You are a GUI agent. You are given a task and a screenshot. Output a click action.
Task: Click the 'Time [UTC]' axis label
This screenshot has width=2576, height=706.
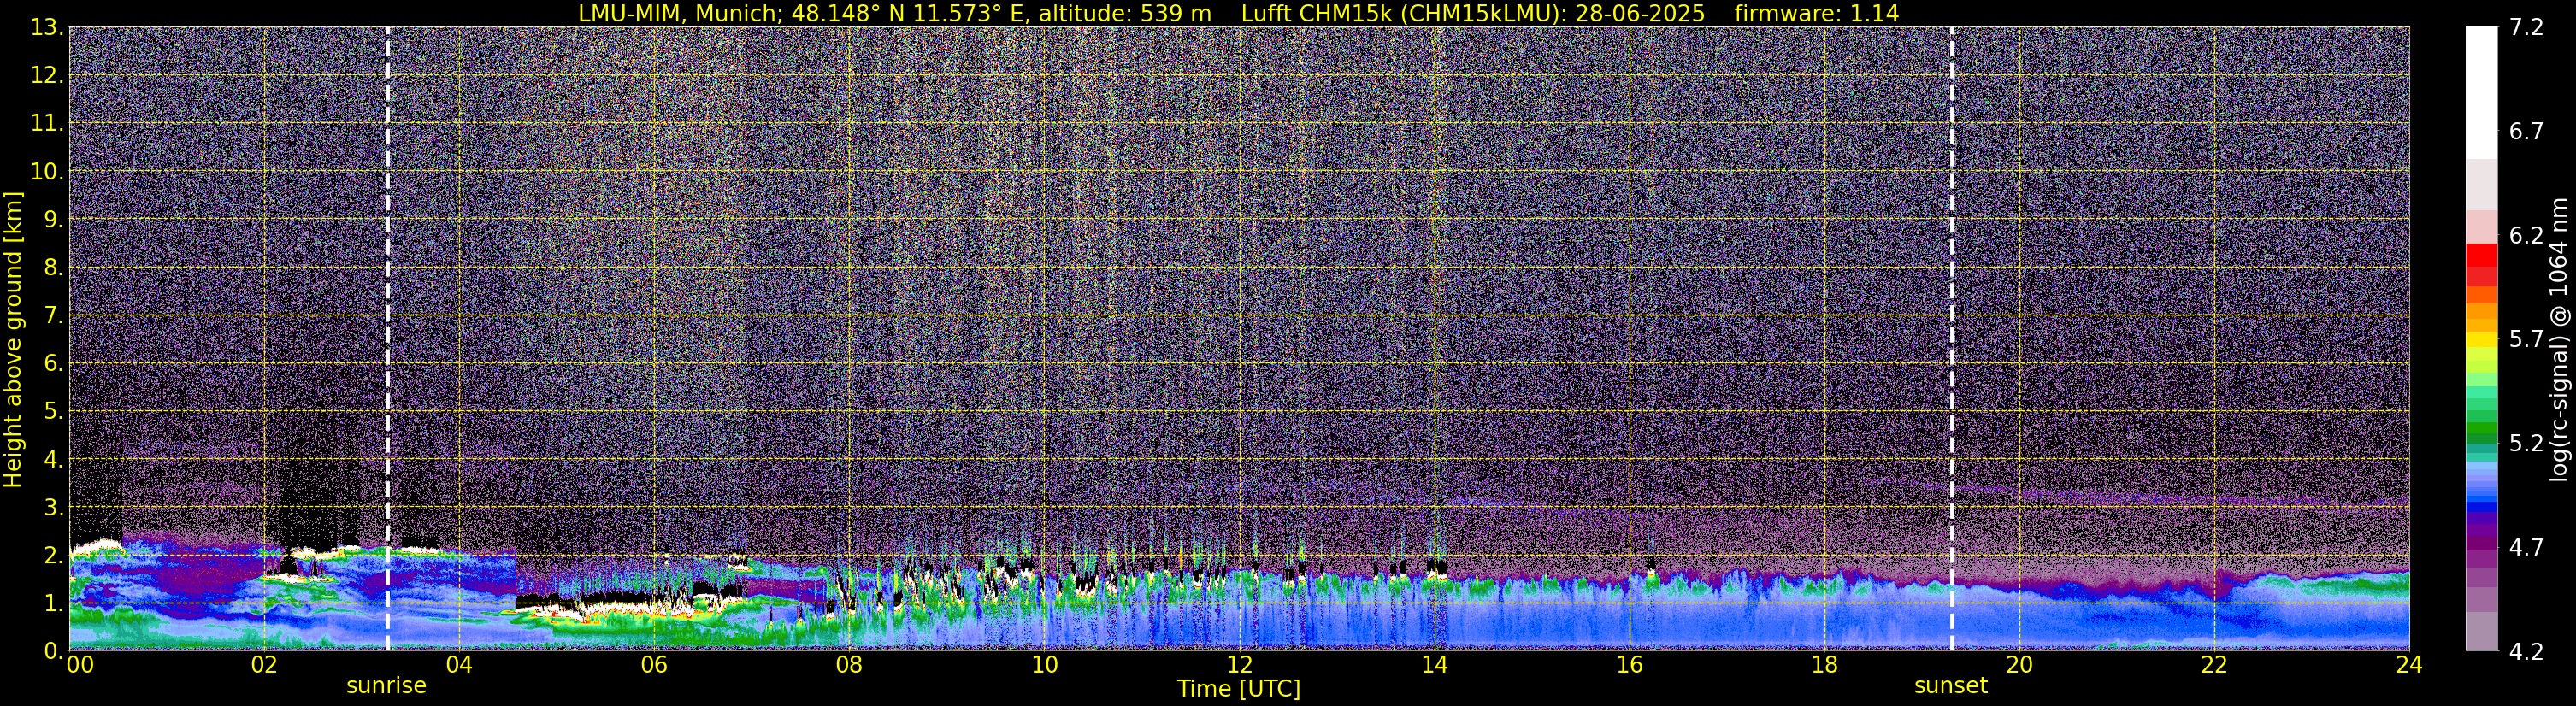[1239, 689]
